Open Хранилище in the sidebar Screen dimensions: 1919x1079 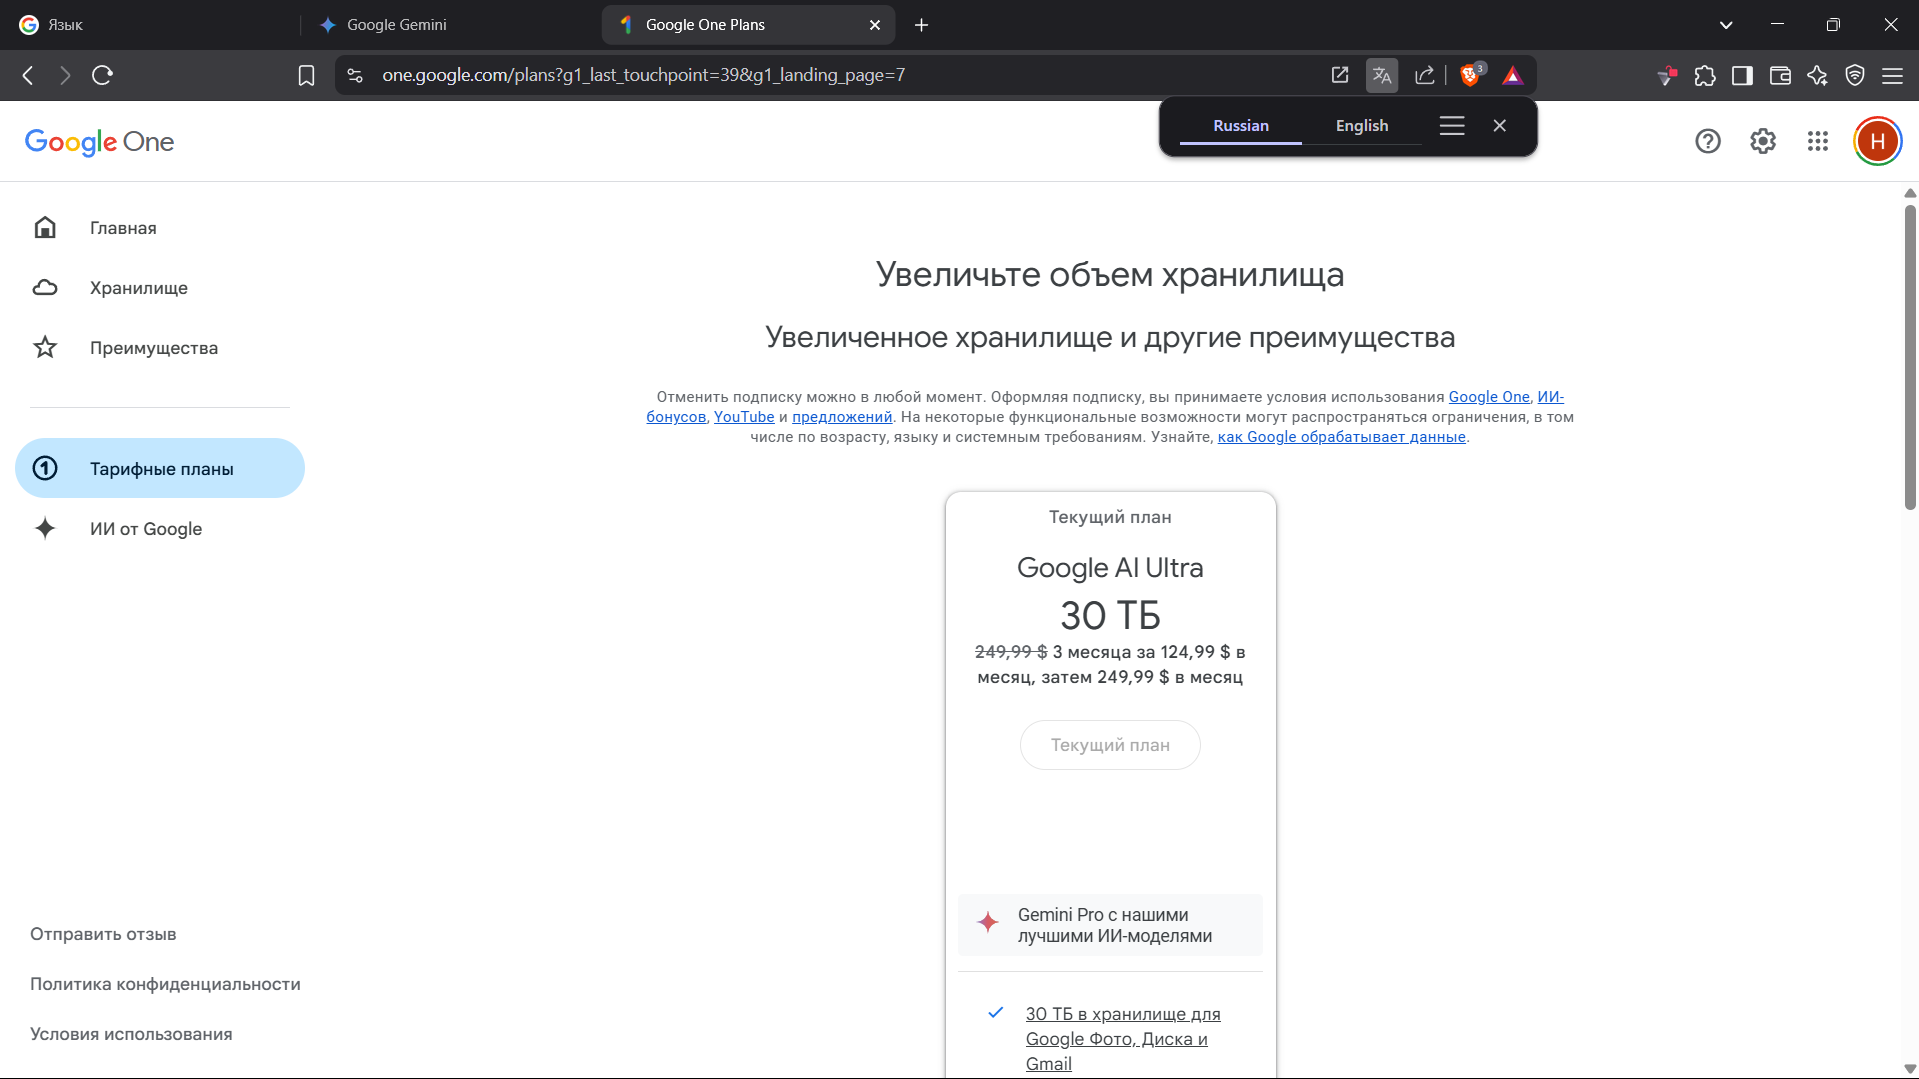point(160,288)
